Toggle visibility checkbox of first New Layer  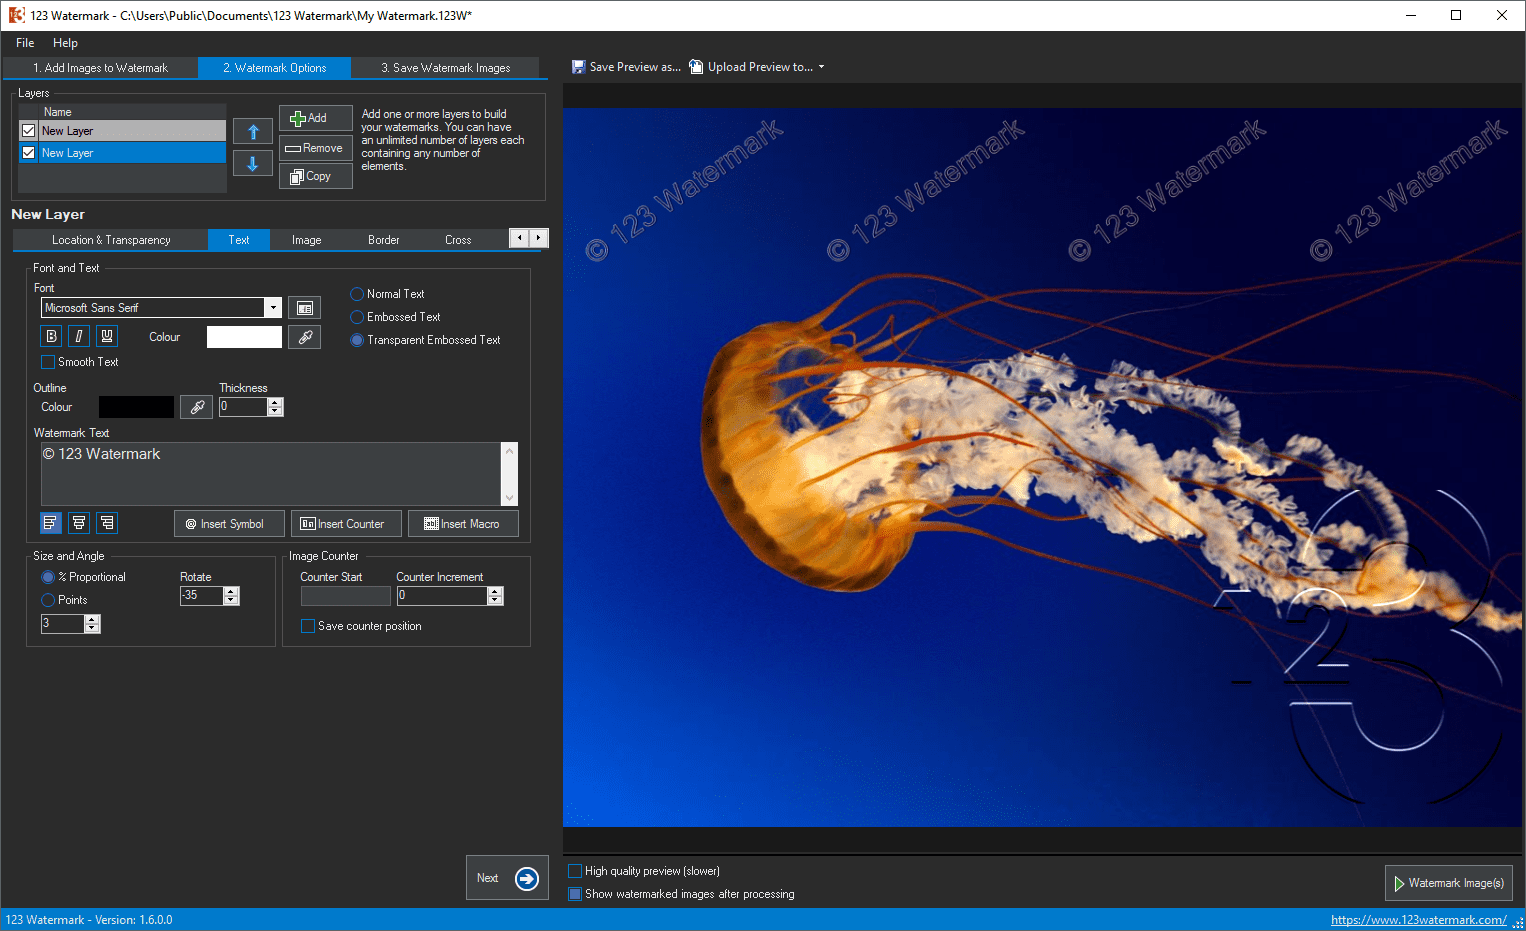[x=29, y=131]
